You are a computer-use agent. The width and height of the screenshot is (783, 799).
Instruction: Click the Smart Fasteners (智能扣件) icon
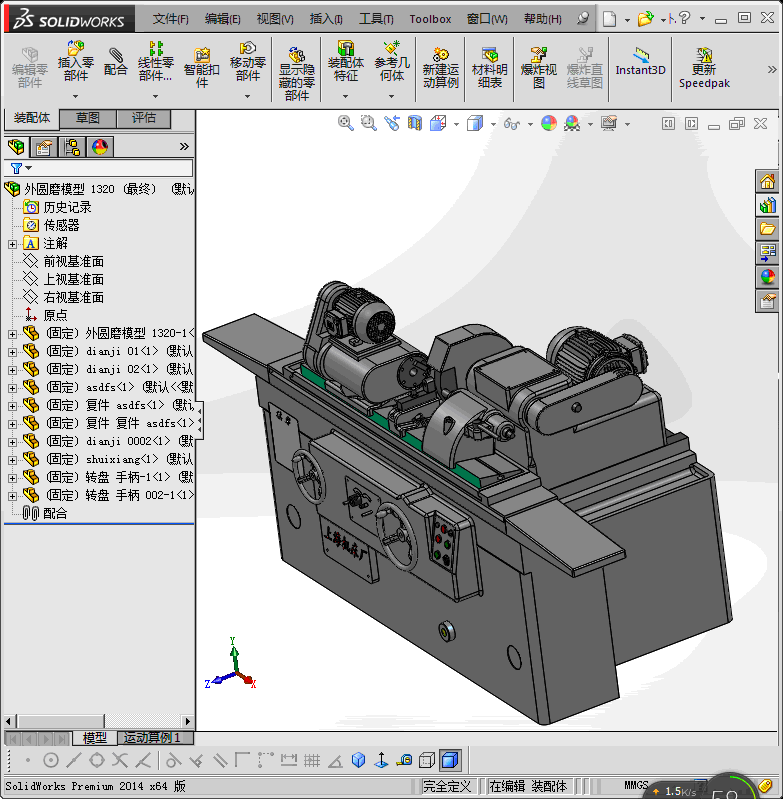pyautogui.click(x=202, y=67)
